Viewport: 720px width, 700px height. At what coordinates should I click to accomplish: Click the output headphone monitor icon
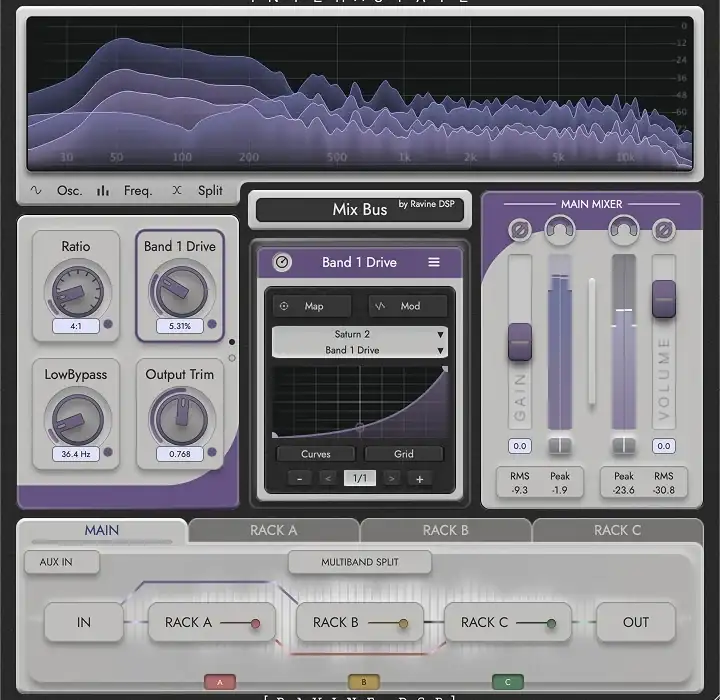624,229
